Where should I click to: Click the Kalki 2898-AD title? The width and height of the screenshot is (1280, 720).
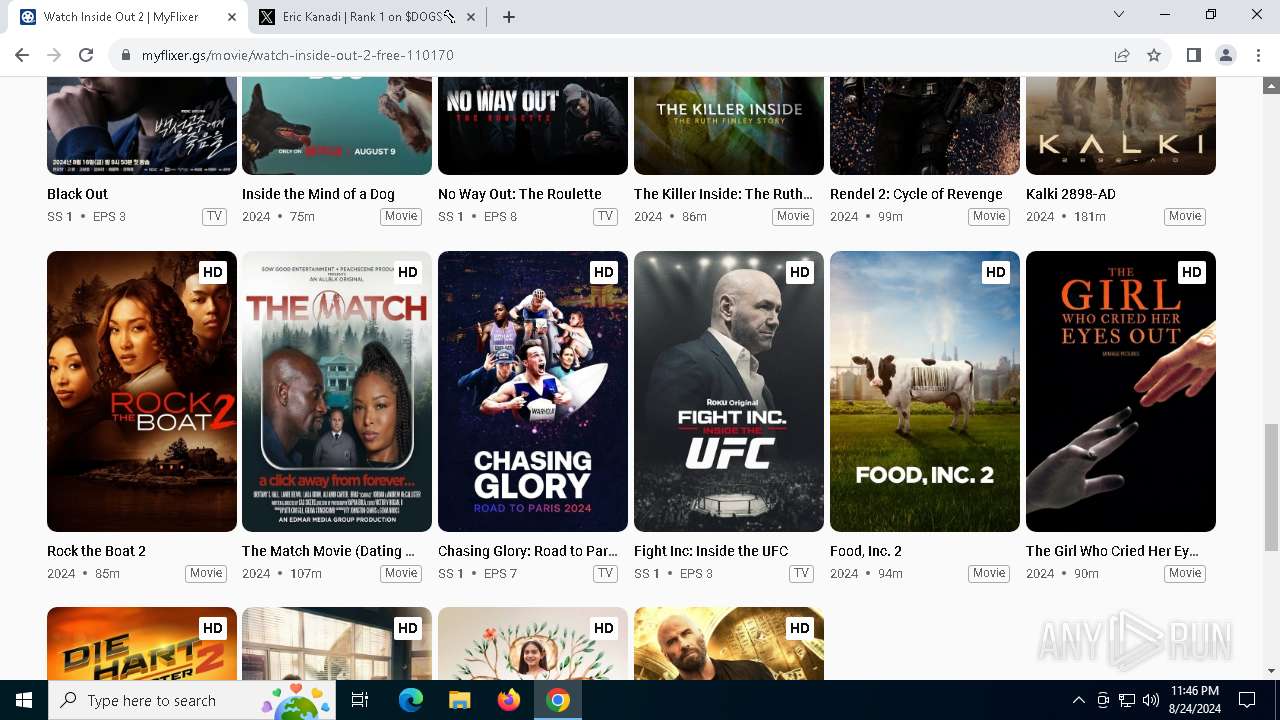[x=1071, y=194]
